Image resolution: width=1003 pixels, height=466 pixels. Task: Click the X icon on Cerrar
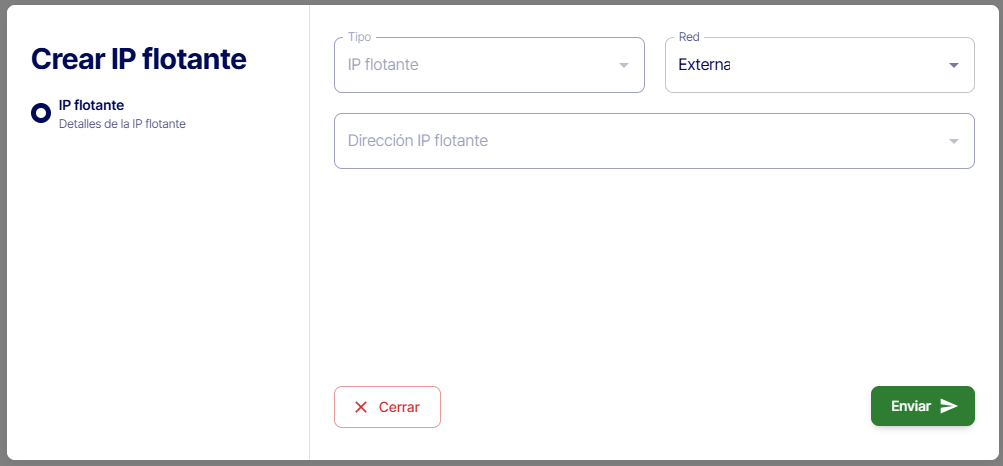(361, 407)
